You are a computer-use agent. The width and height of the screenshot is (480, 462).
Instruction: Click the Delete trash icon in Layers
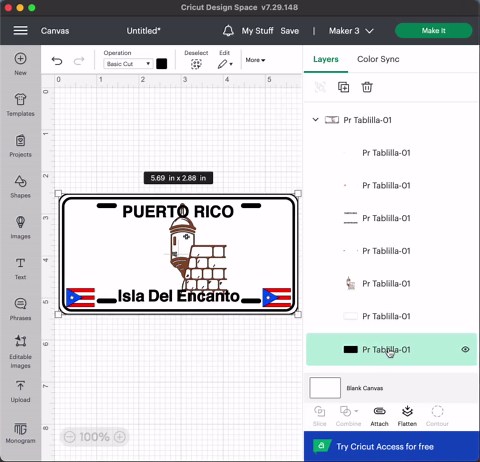pos(367,87)
